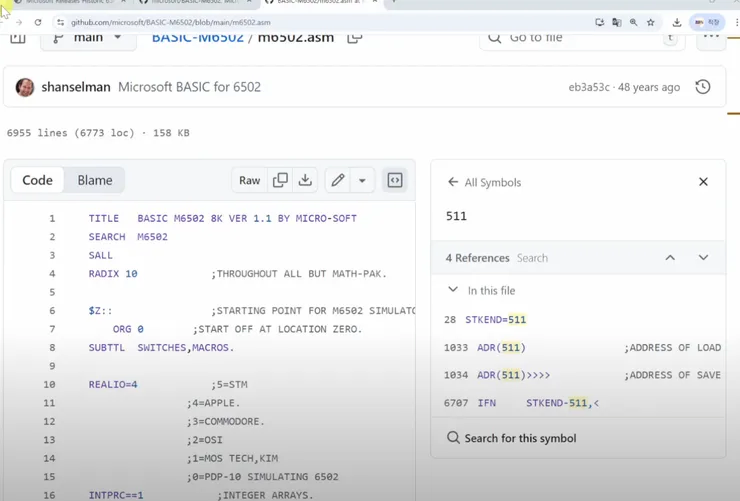Open shanselman user link
Viewport: 740px width, 501px height.
(76, 87)
